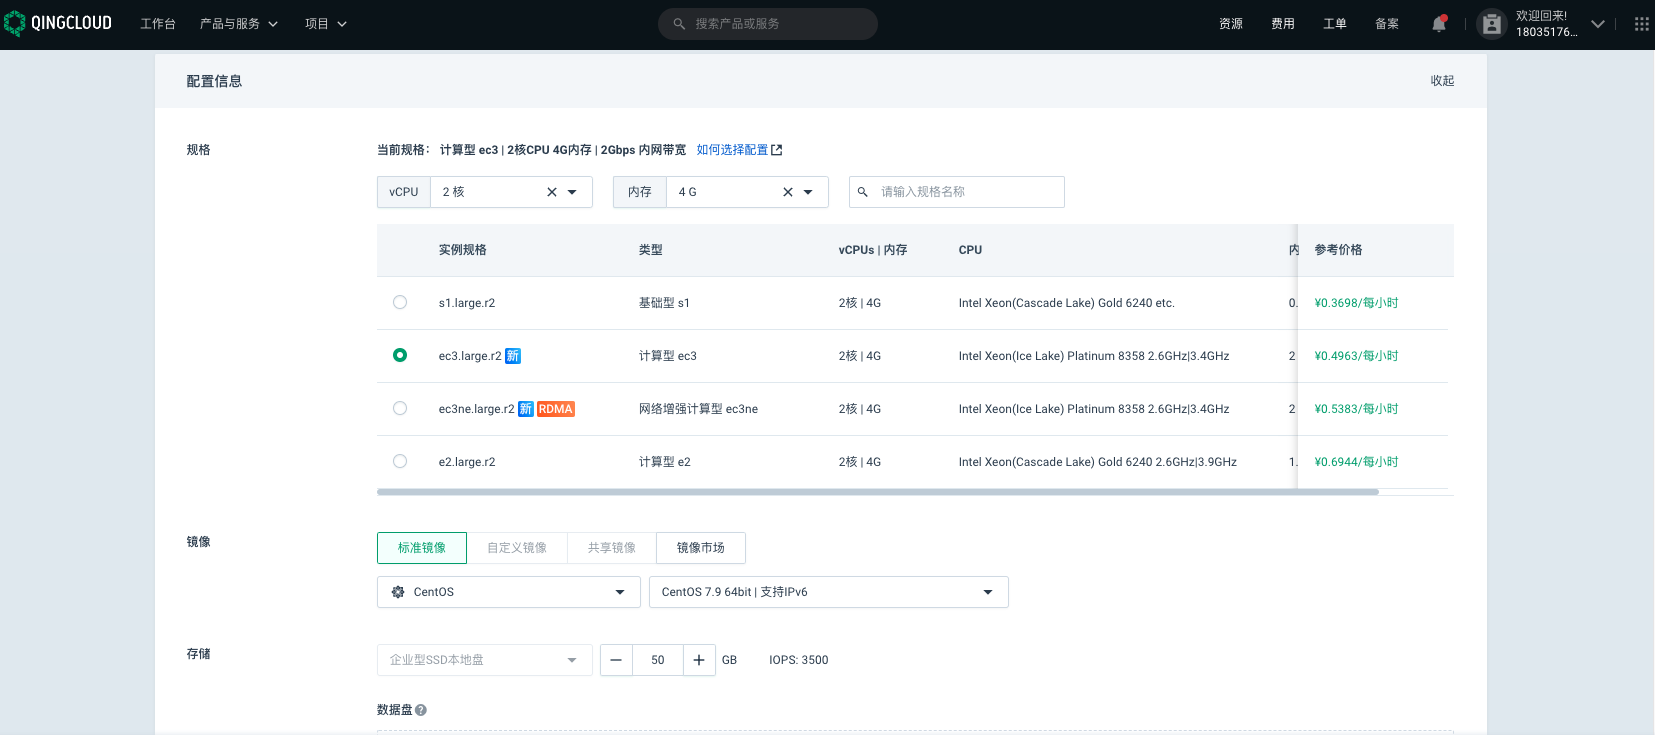
Task: Switch to the 共享镜像 tab
Action: point(612,548)
